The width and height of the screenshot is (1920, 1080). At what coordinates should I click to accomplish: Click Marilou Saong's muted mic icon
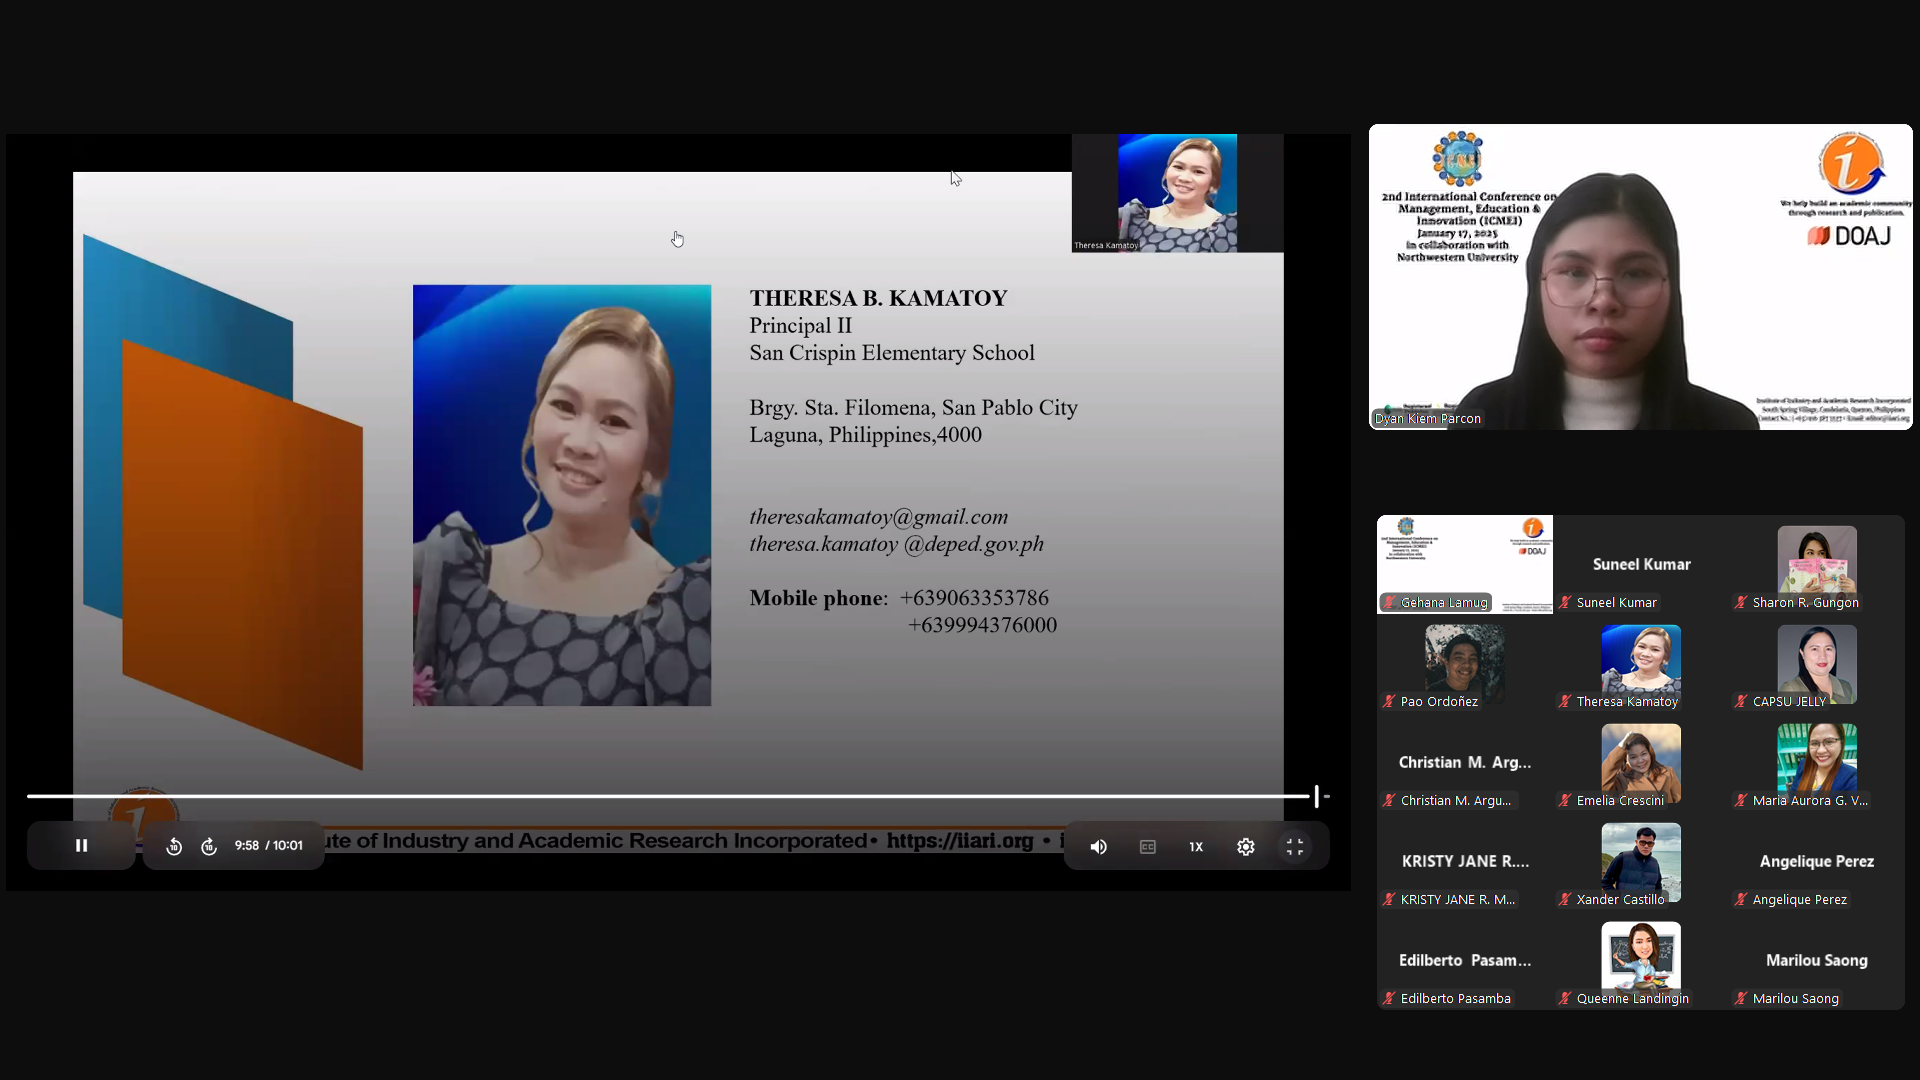coord(1741,999)
